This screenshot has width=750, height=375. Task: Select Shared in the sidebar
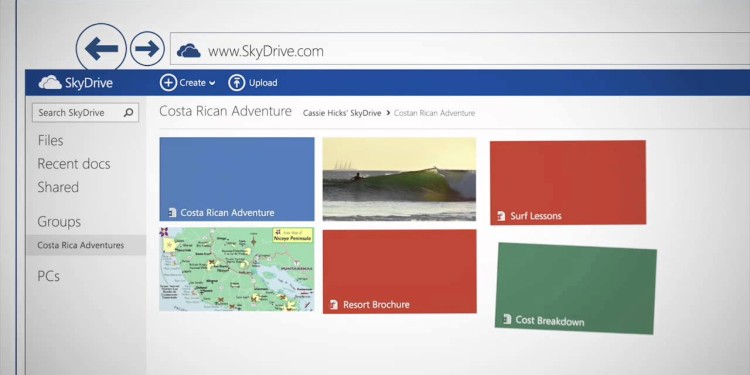[x=58, y=187]
